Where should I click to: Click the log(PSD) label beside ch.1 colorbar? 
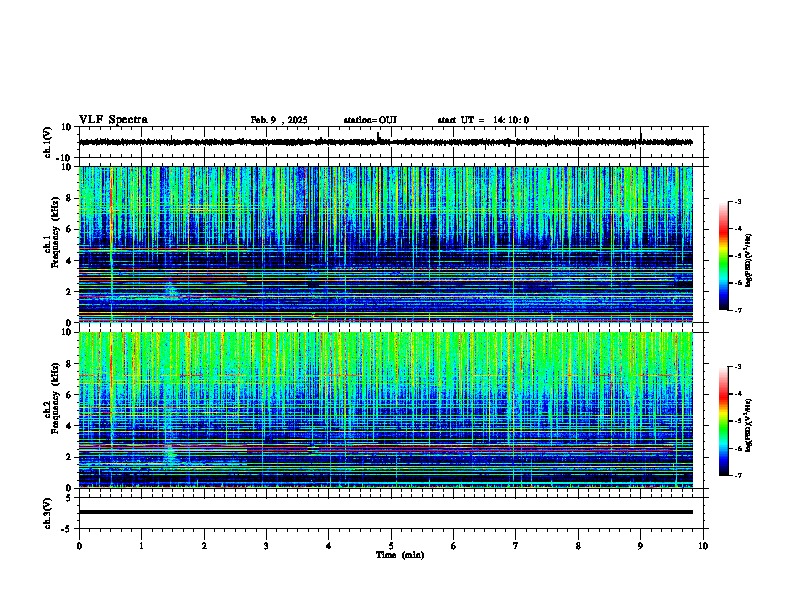[748, 261]
